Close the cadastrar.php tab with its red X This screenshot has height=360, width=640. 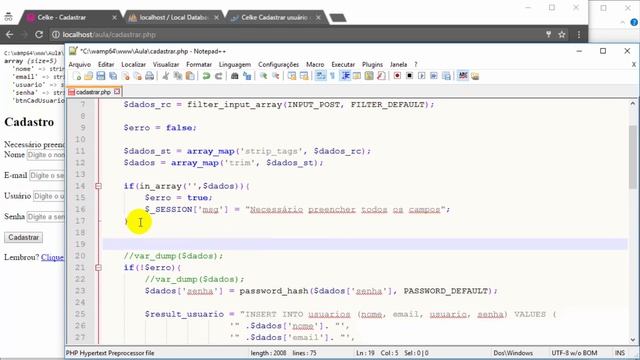pyautogui.click(x=117, y=91)
